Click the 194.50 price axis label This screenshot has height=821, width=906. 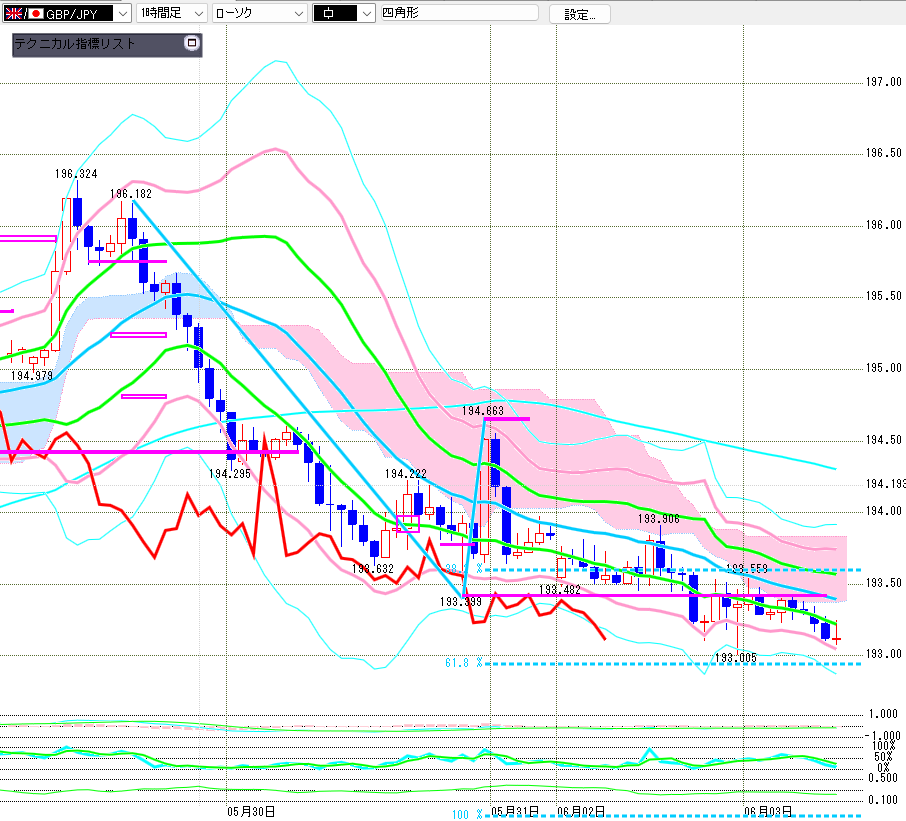point(883,440)
